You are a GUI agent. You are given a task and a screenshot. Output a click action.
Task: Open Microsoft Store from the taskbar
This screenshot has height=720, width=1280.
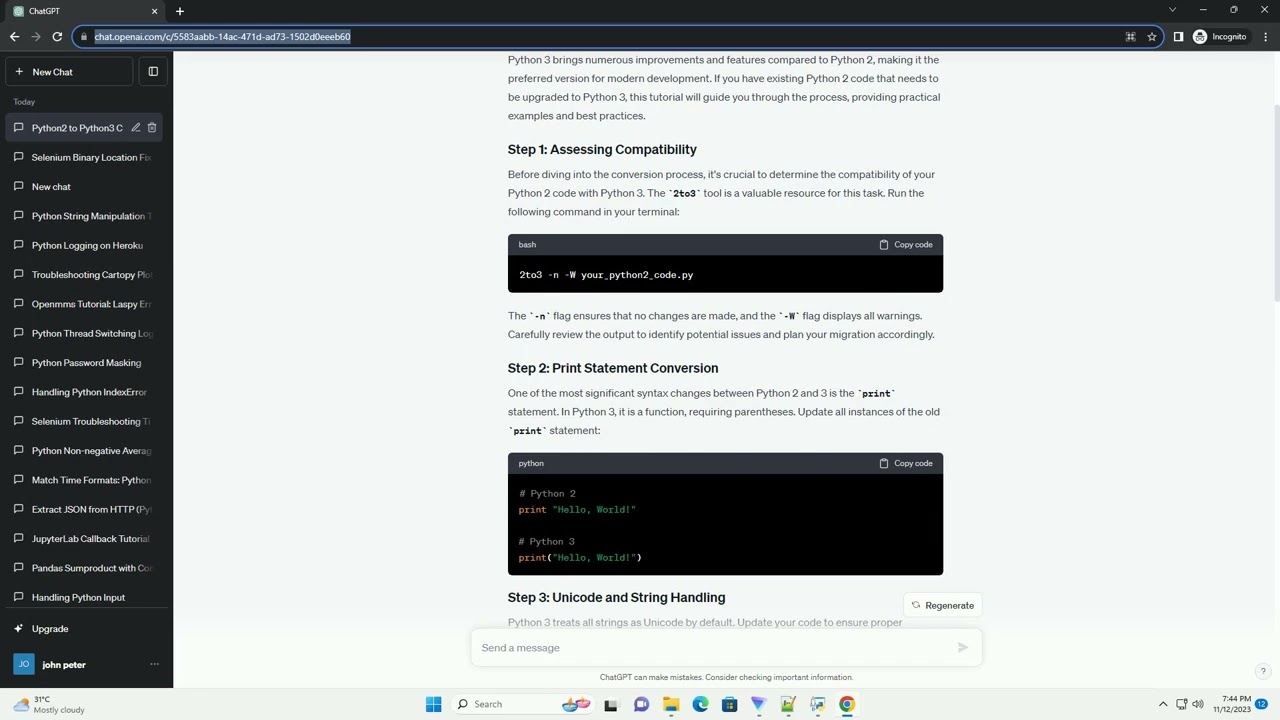(729, 704)
